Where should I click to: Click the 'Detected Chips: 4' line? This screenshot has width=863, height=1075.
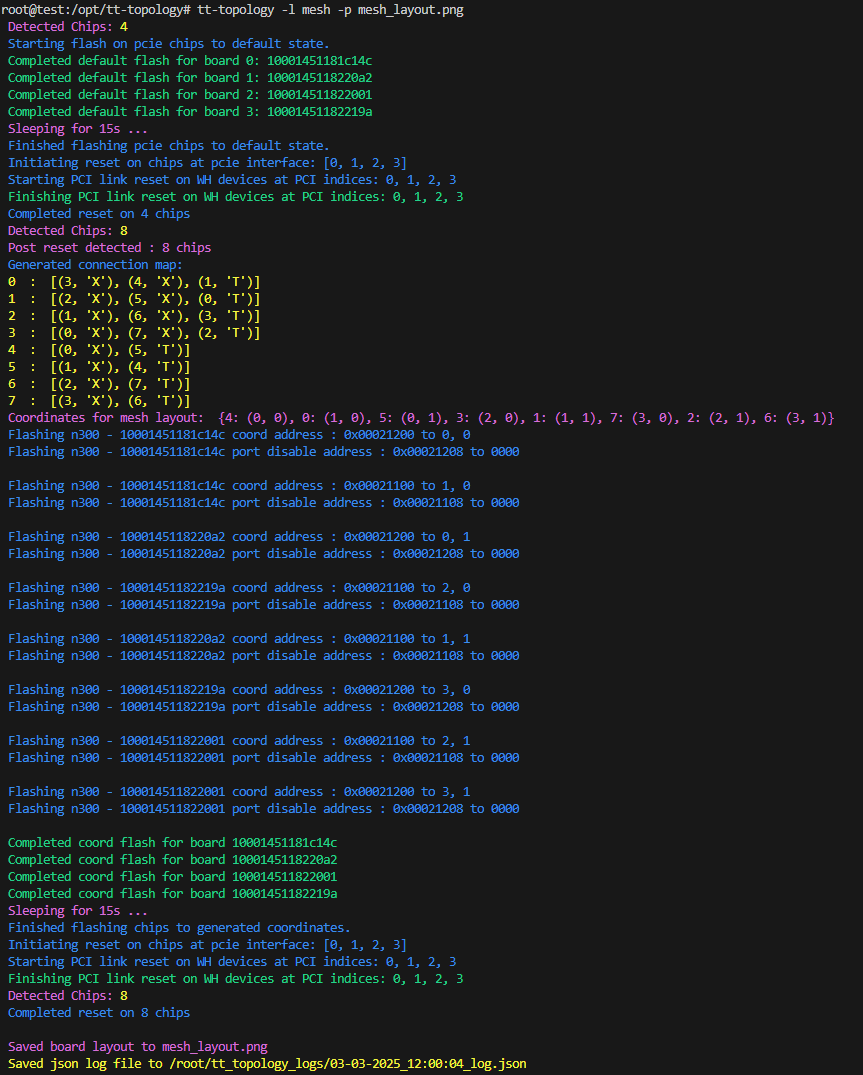69,27
